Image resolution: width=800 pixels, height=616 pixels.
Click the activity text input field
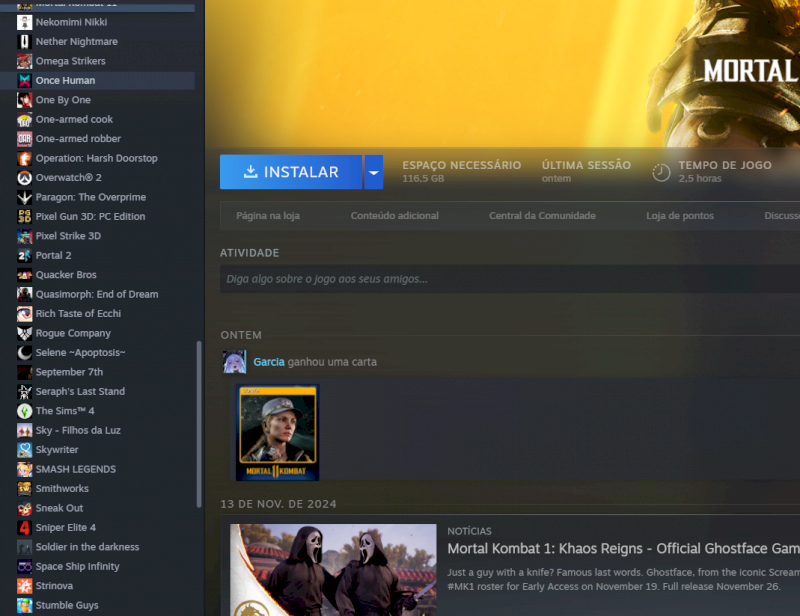coord(510,279)
